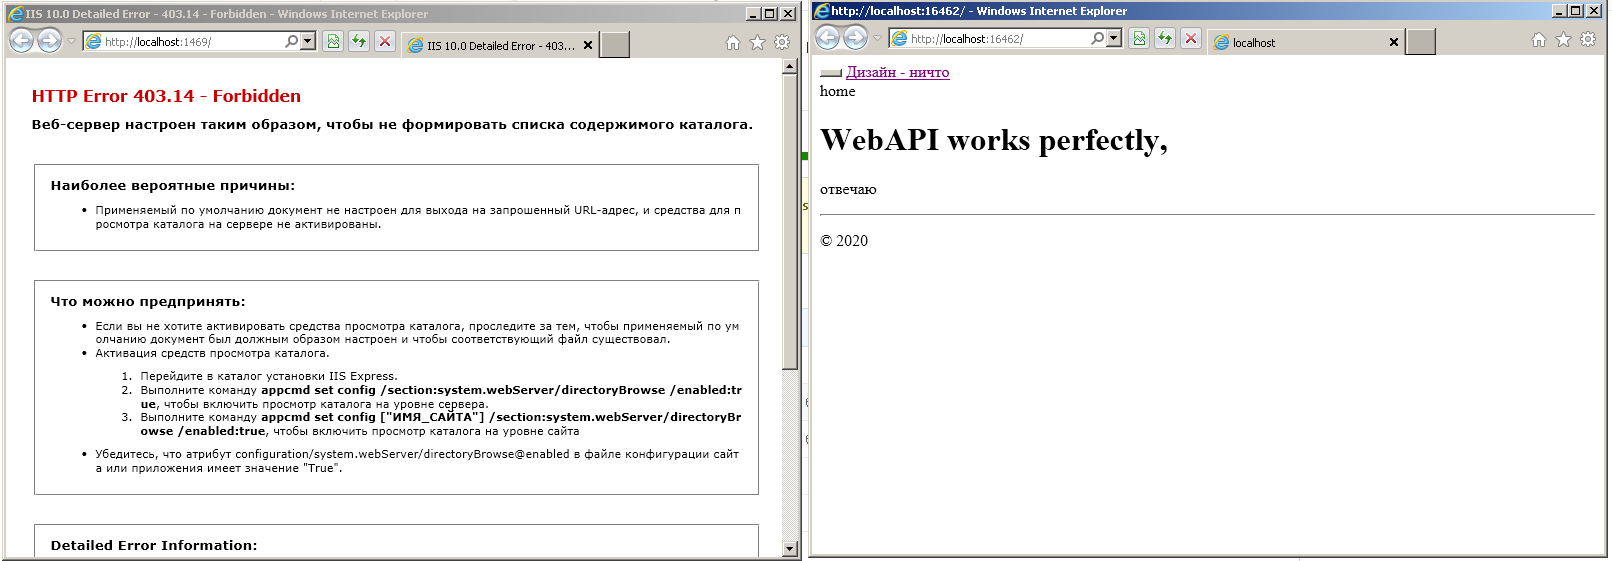Maximize the IIS error window

769,14
